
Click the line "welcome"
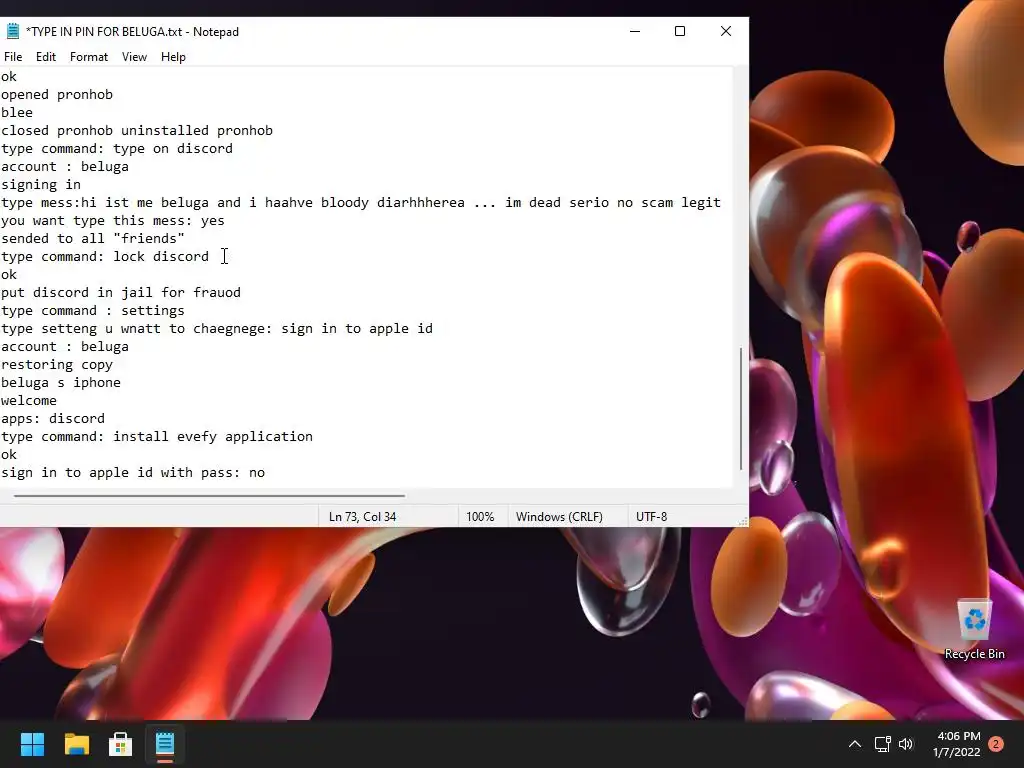29,400
